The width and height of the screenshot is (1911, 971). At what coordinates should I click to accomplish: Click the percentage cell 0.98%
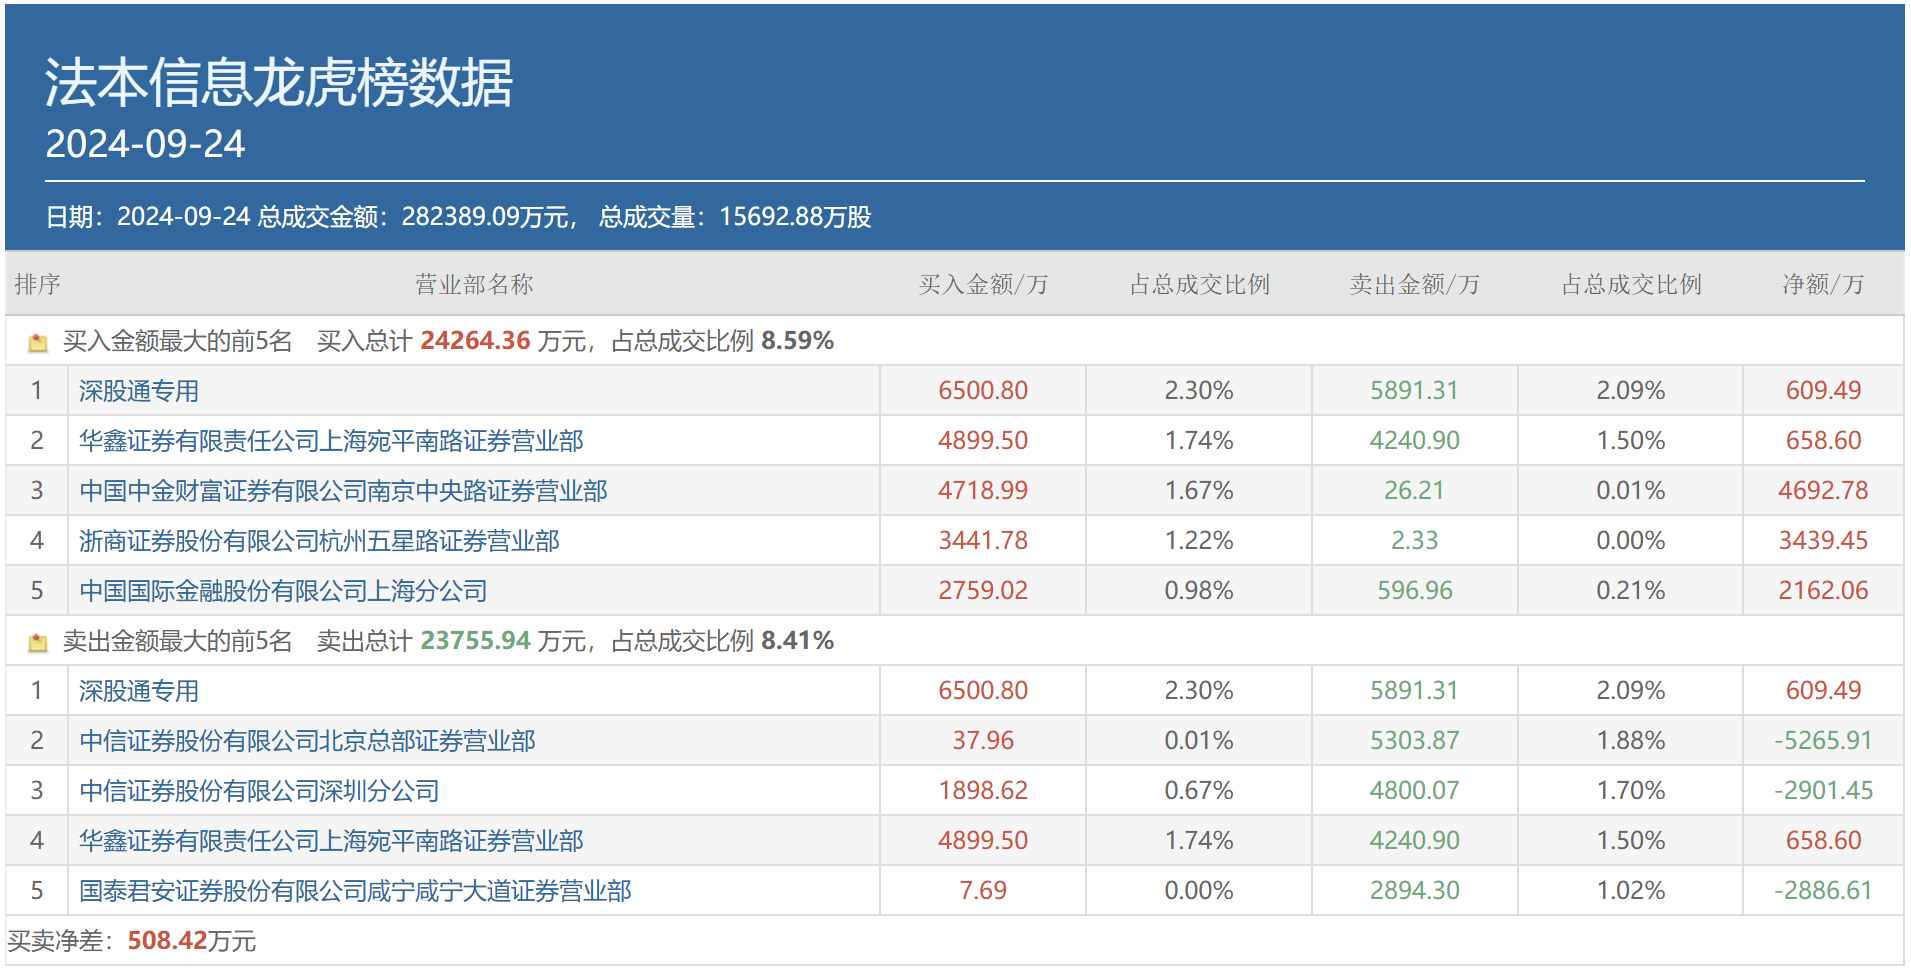pyautogui.click(x=1199, y=591)
